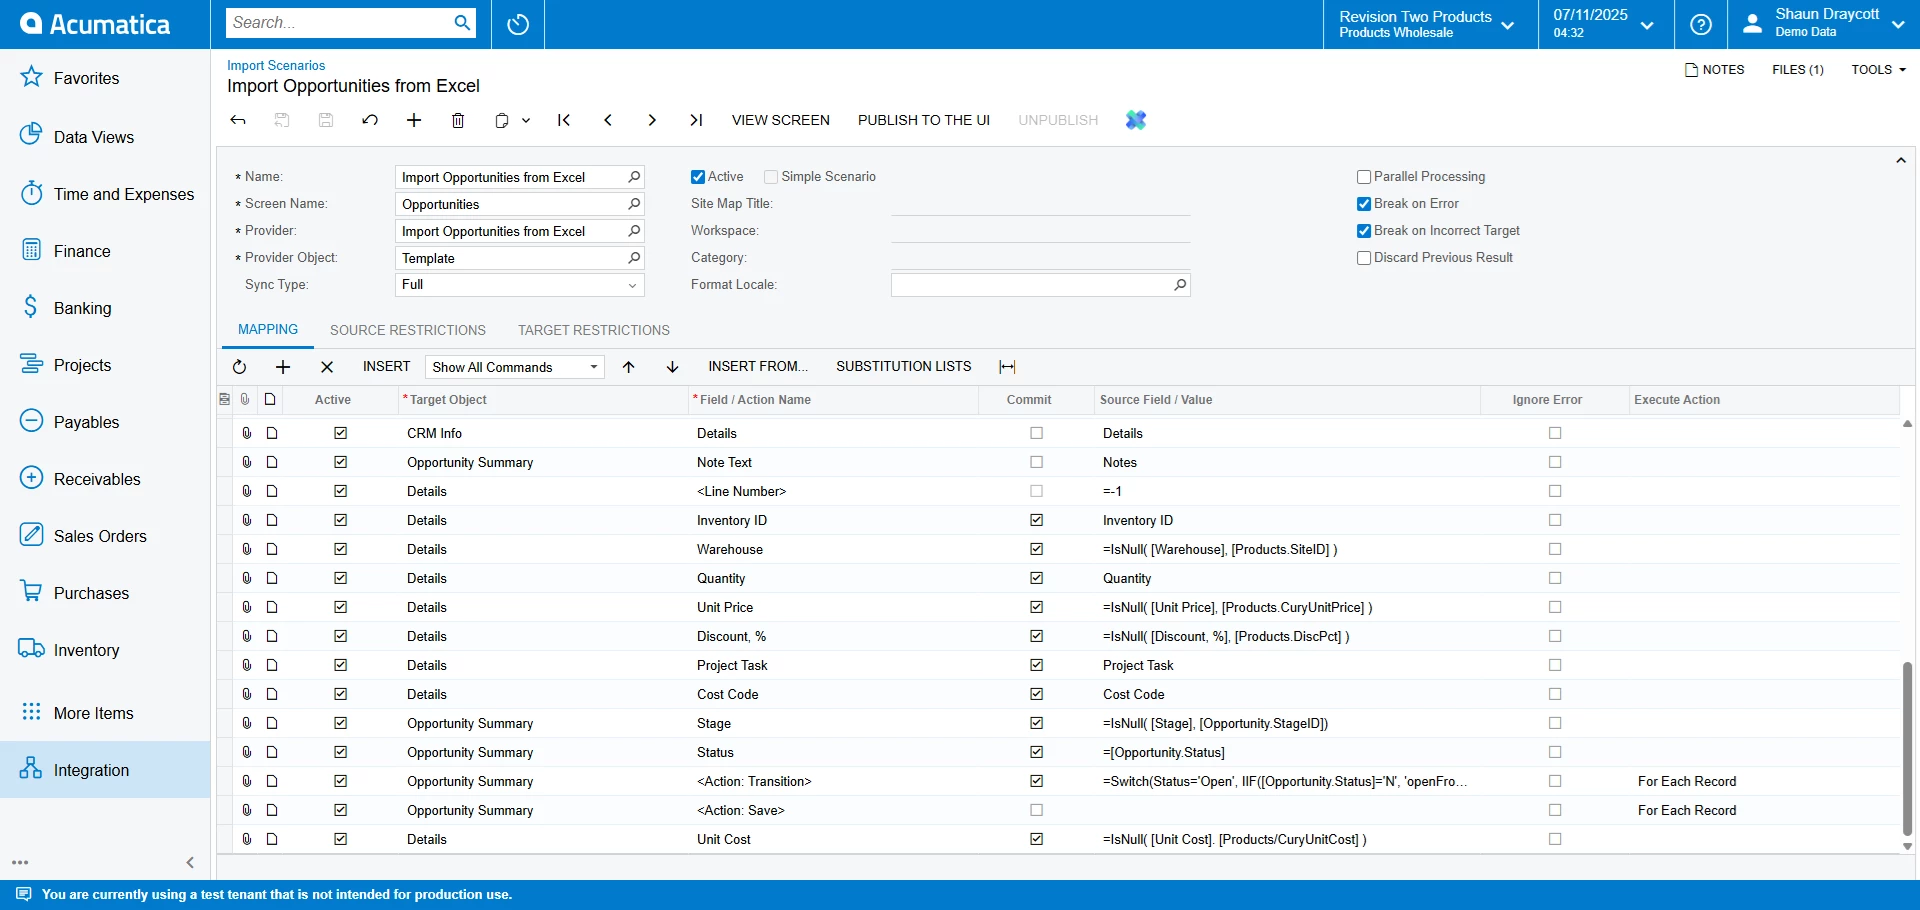The height and width of the screenshot is (910, 1920).
Task: Toggle Ignore Error for Warehouse row
Action: pyautogui.click(x=1555, y=549)
